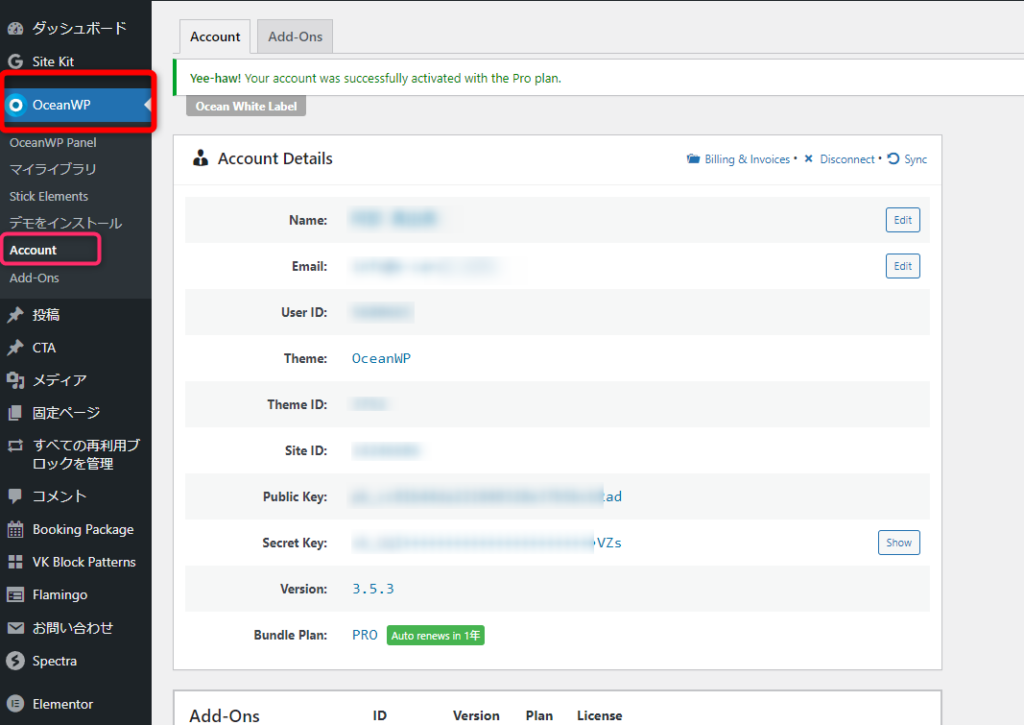The width and height of the screenshot is (1024, 725).
Task: Click Show button for Secret Key
Action: [899, 543]
